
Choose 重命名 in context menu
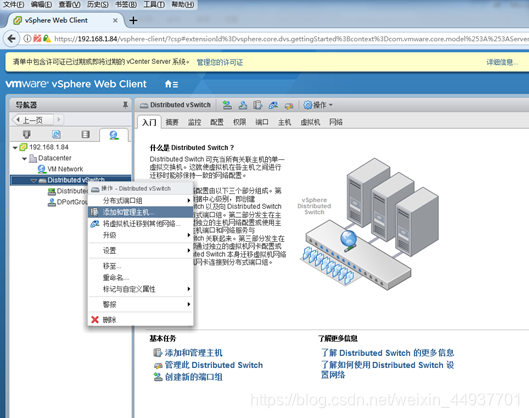(x=140, y=277)
